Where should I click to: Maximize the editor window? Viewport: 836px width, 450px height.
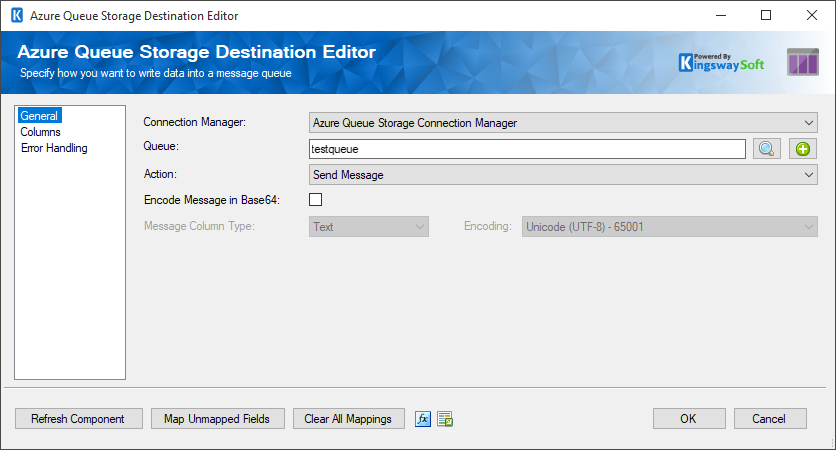click(766, 15)
